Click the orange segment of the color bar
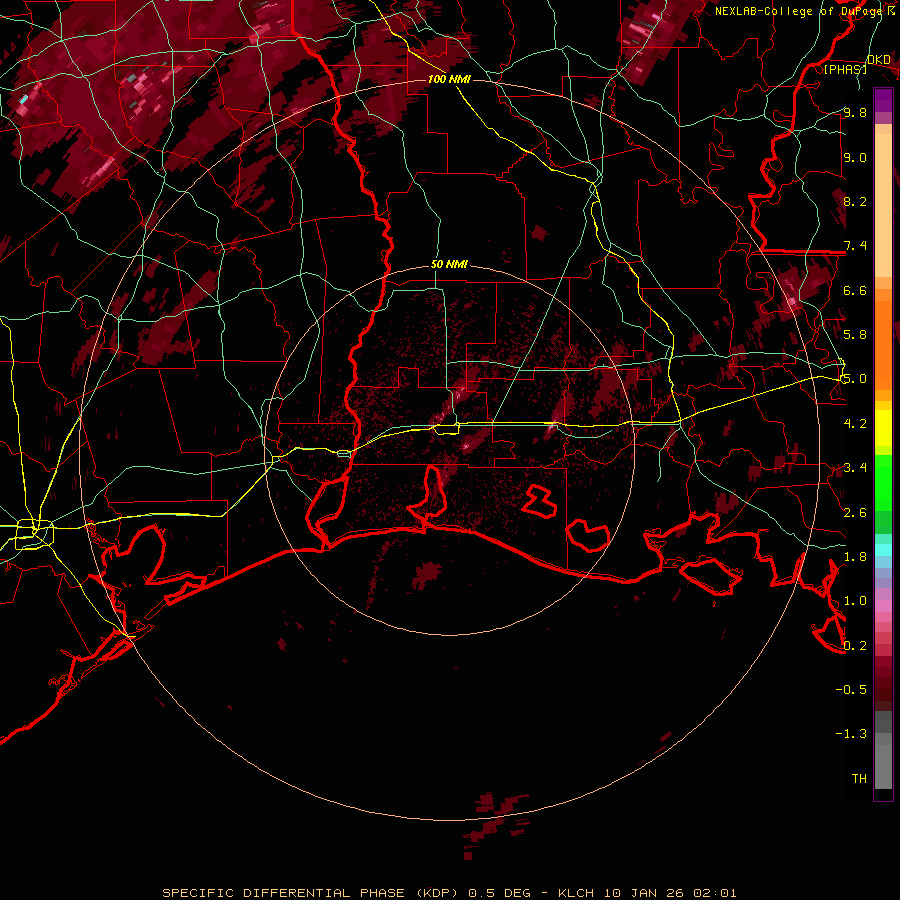 883,344
